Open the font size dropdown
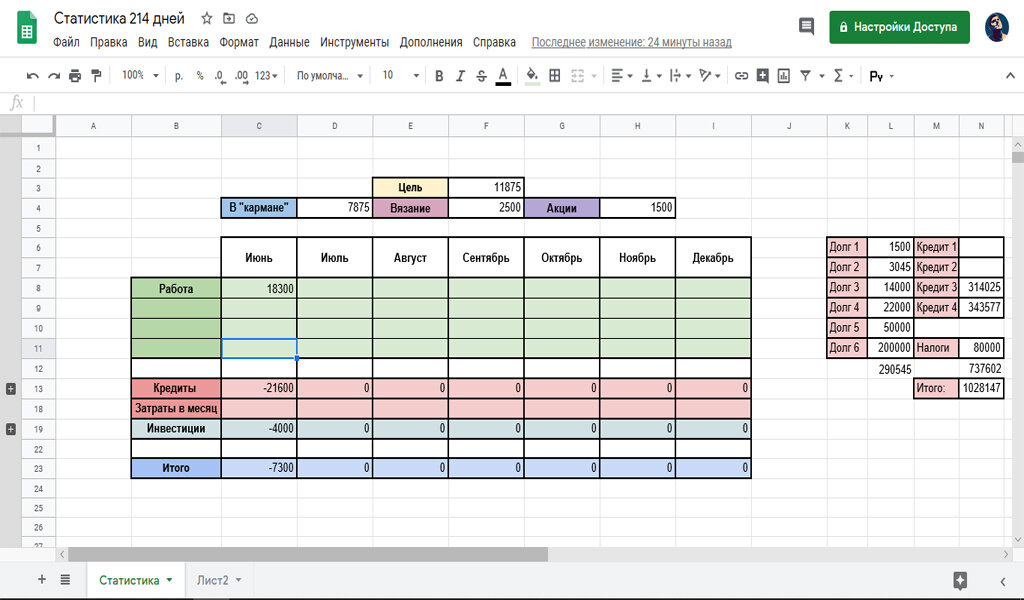 coord(400,76)
